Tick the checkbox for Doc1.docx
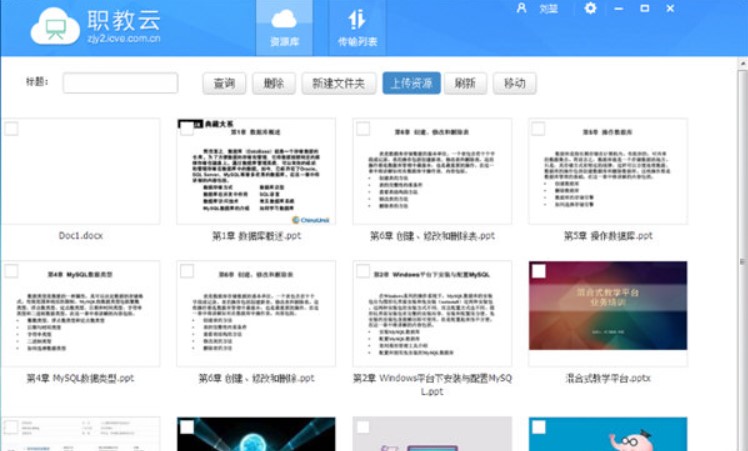The height and width of the screenshot is (451, 748). tap(11, 128)
